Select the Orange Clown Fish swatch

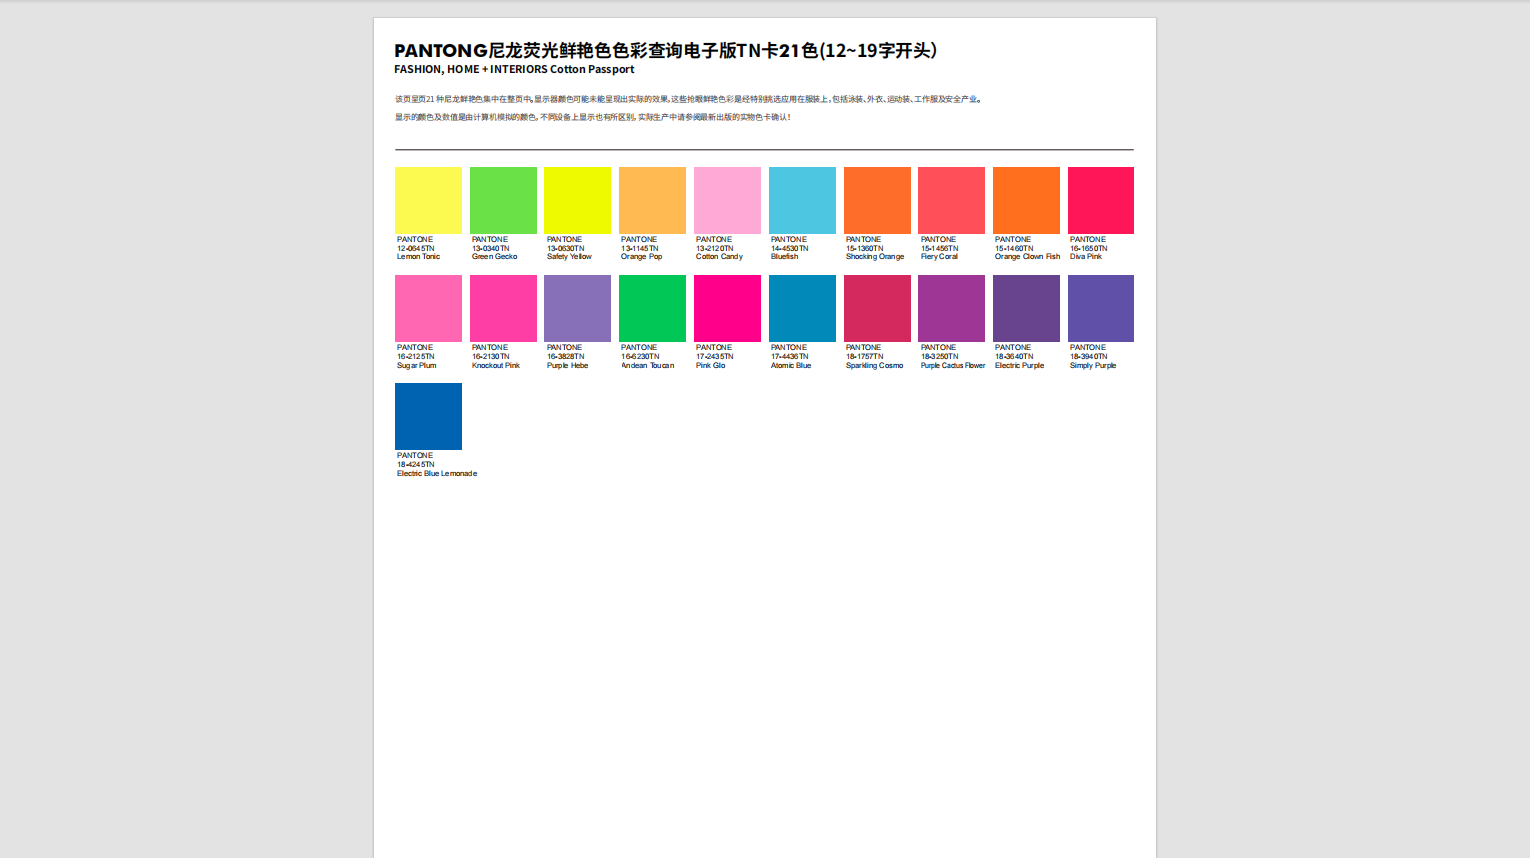tap(1026, 200)
